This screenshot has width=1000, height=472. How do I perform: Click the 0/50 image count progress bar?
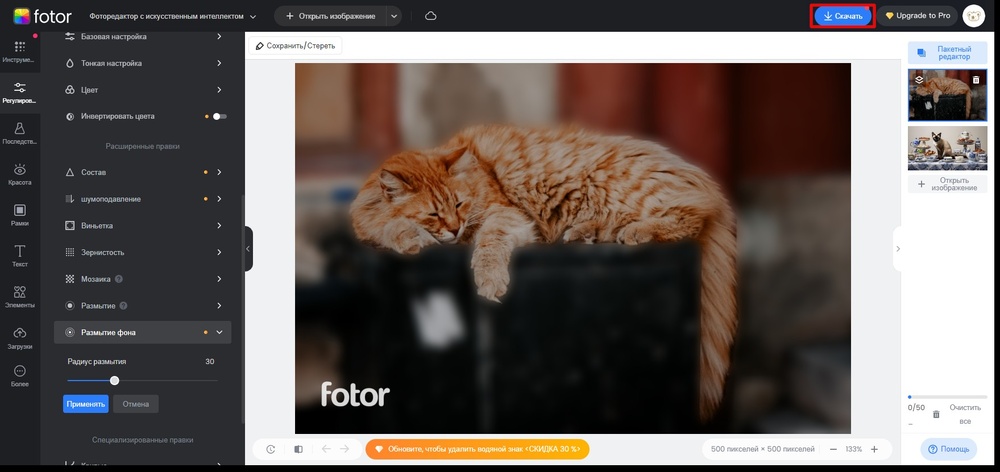point(947,397)
